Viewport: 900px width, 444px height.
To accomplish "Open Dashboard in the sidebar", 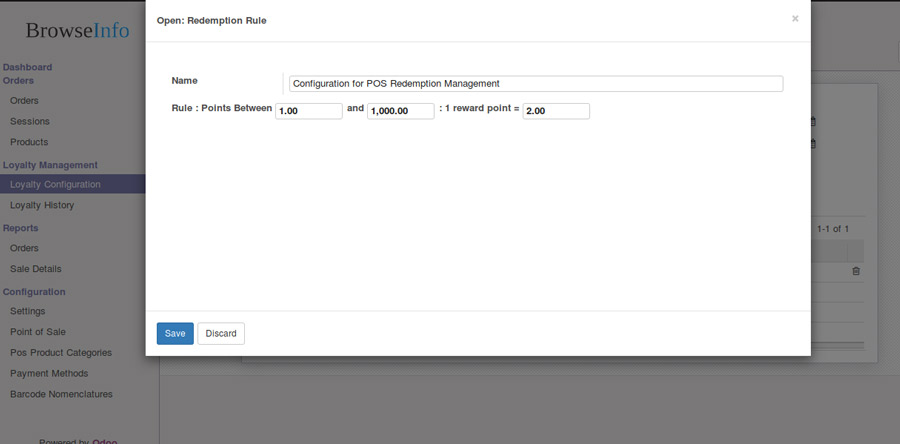I will [28, 67].
